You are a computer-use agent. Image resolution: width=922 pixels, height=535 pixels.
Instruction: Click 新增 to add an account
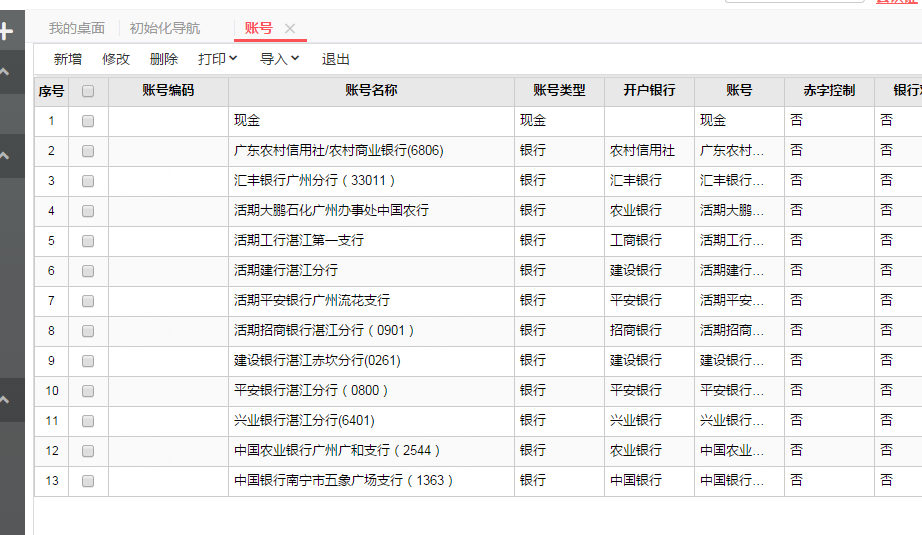click(x=68, y=59)
